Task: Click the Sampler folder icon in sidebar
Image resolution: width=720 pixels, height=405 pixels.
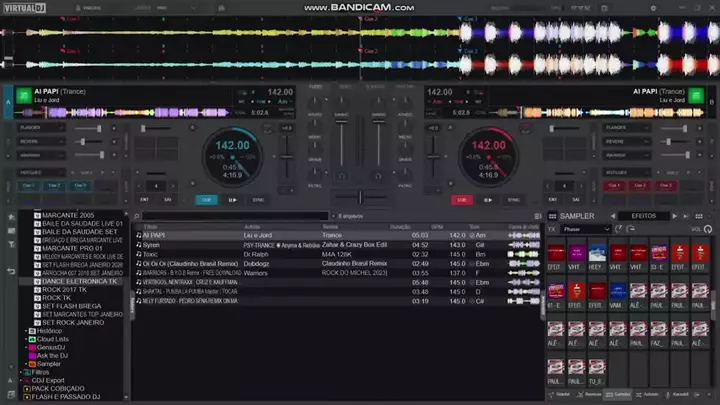Action: tap(34, 364)
